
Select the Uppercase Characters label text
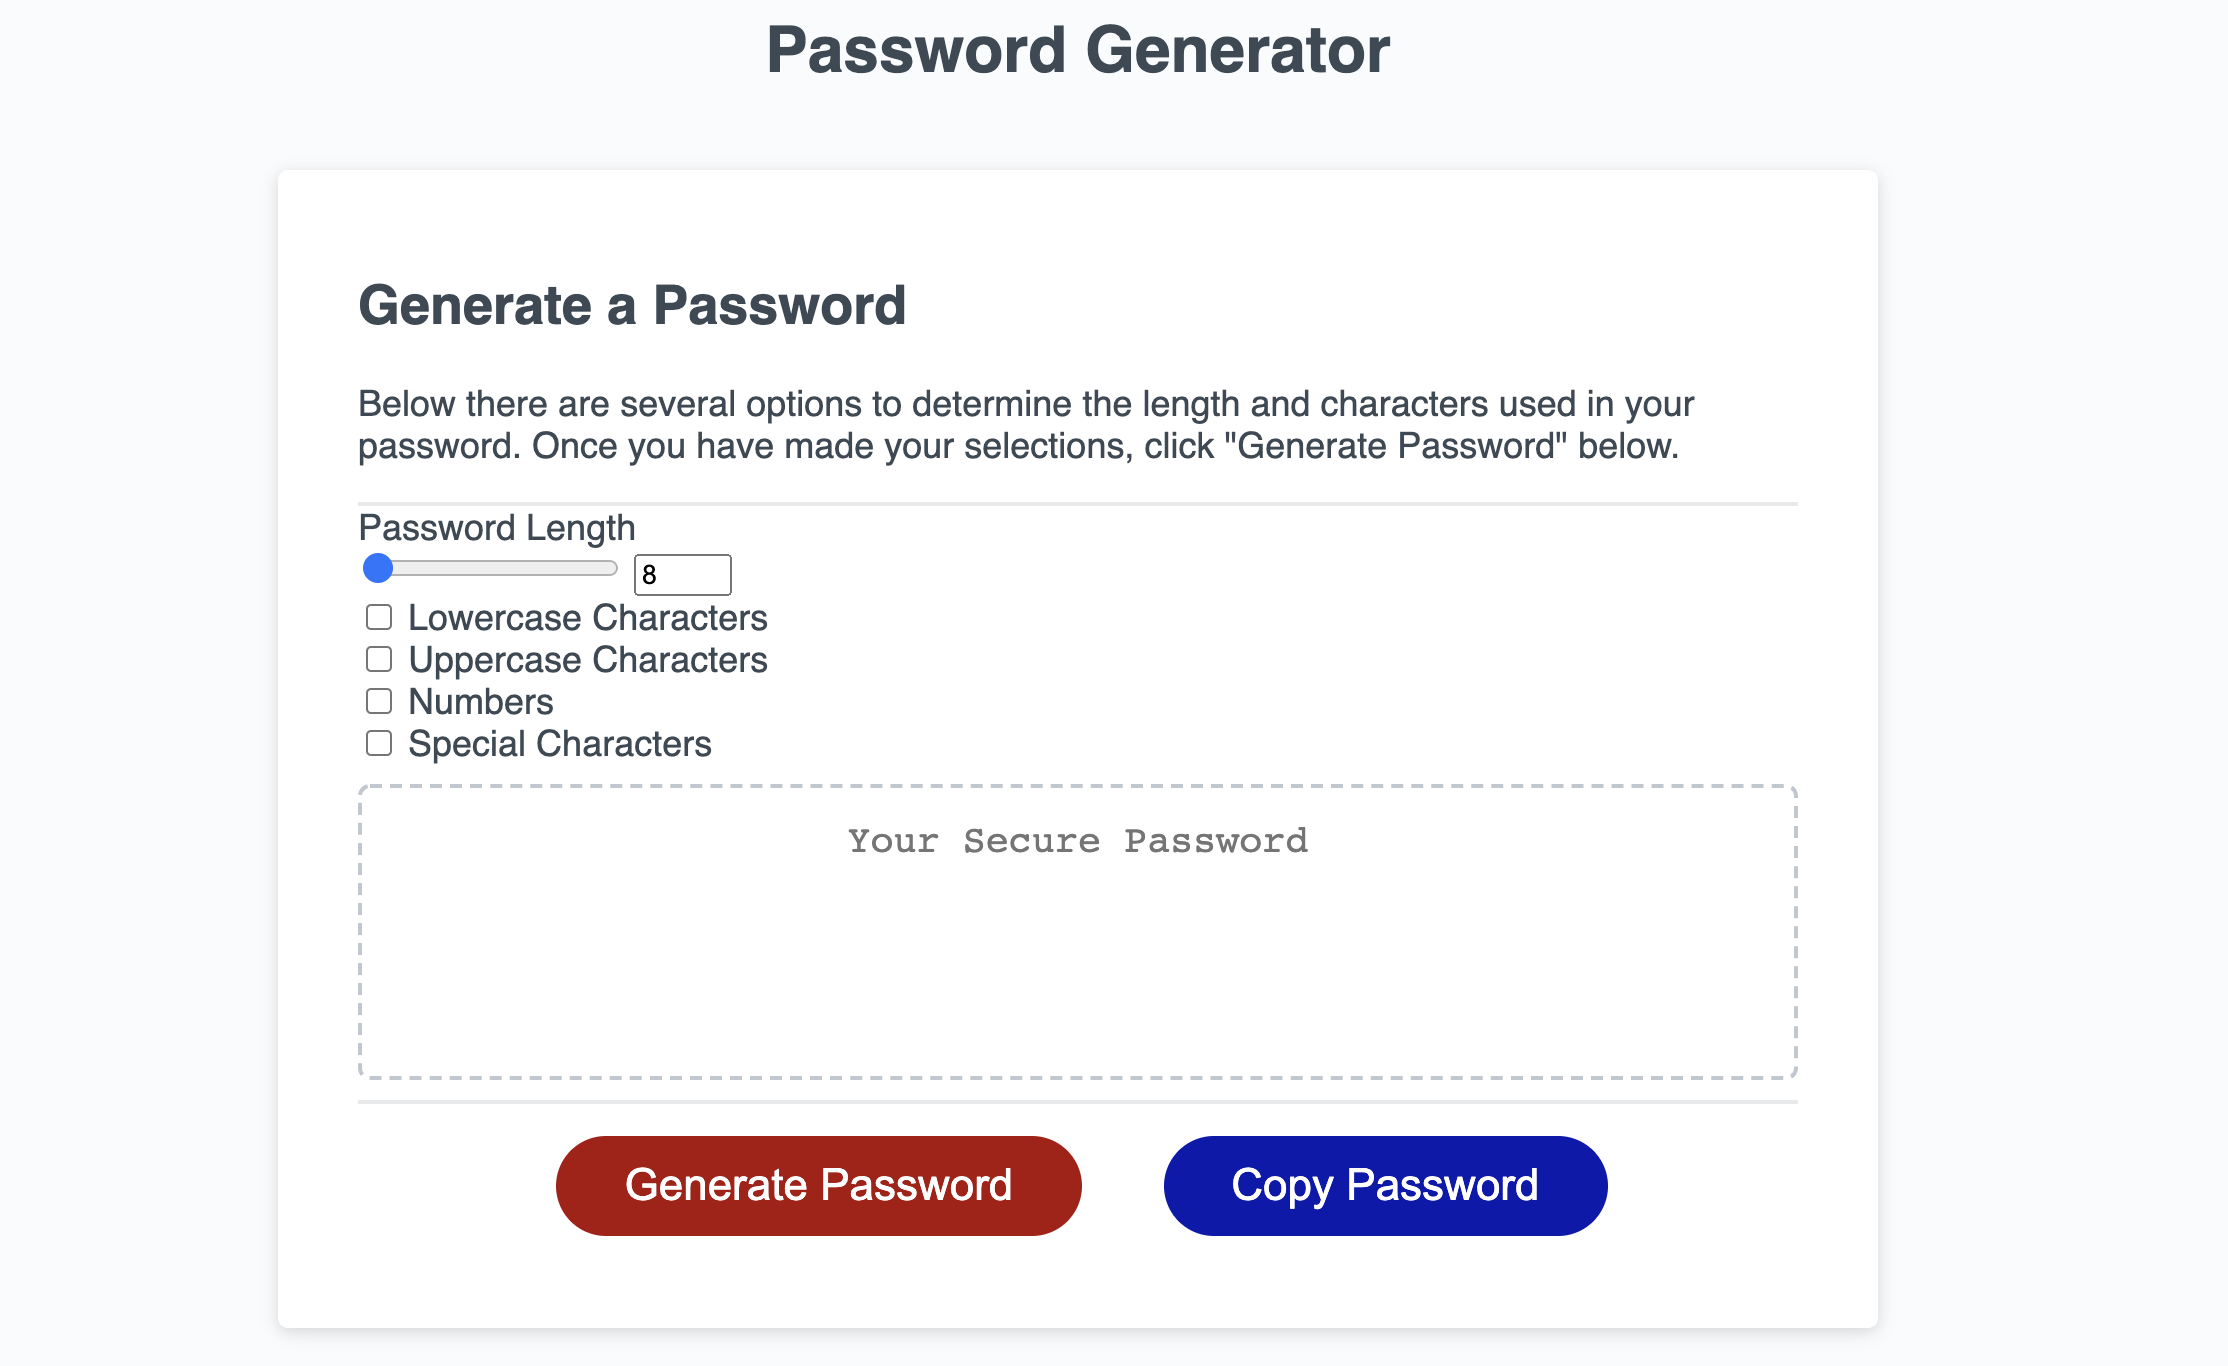click(586, 659)
